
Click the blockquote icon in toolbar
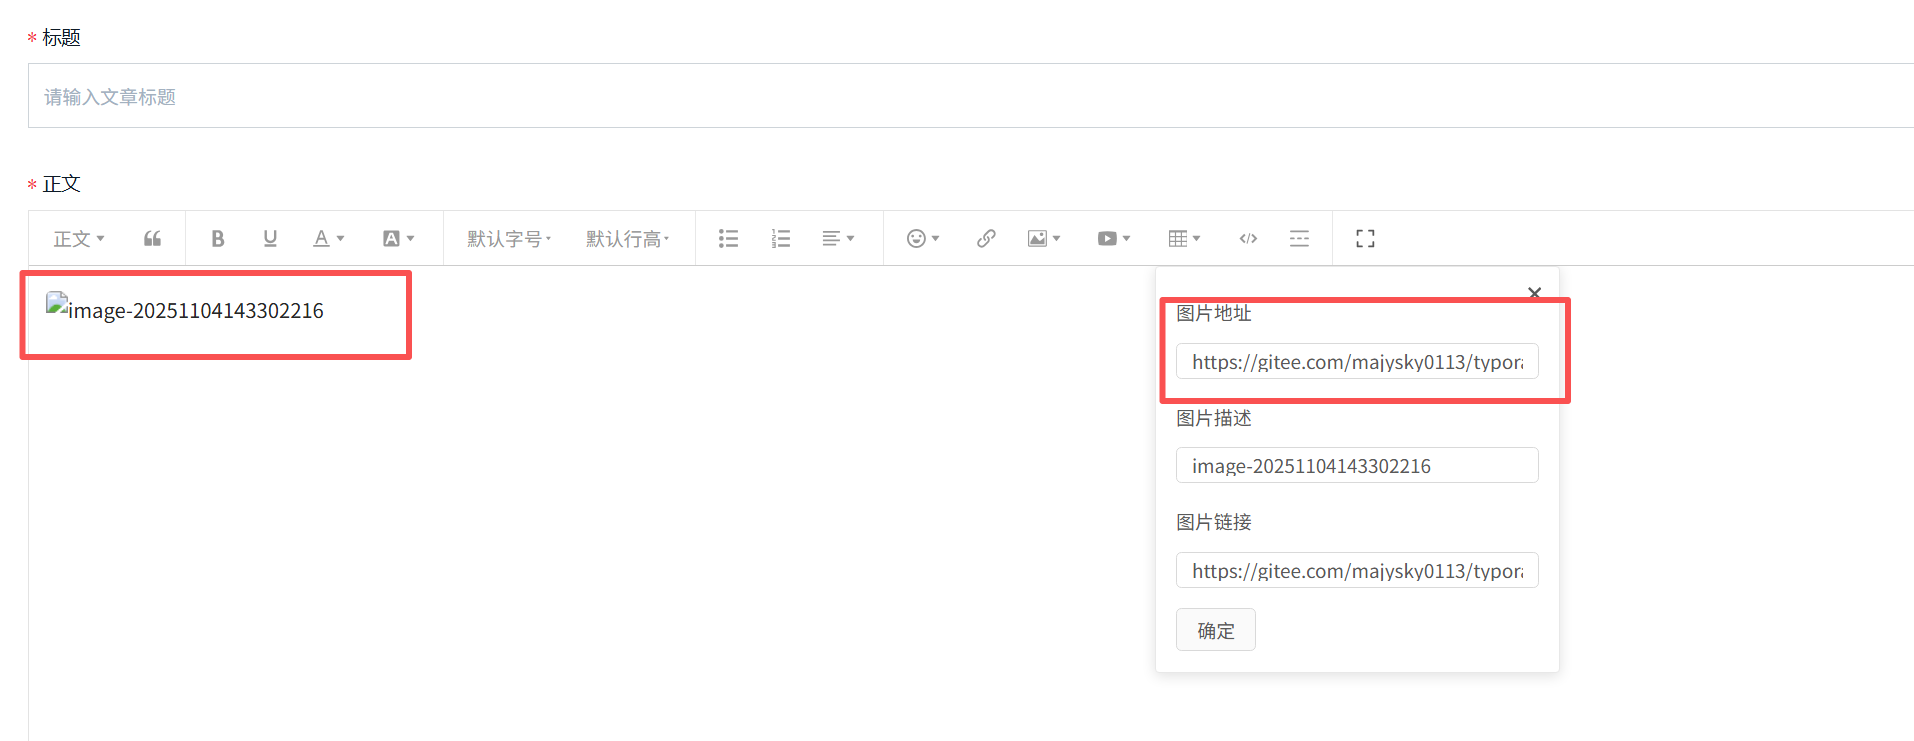tap(152, 239)
